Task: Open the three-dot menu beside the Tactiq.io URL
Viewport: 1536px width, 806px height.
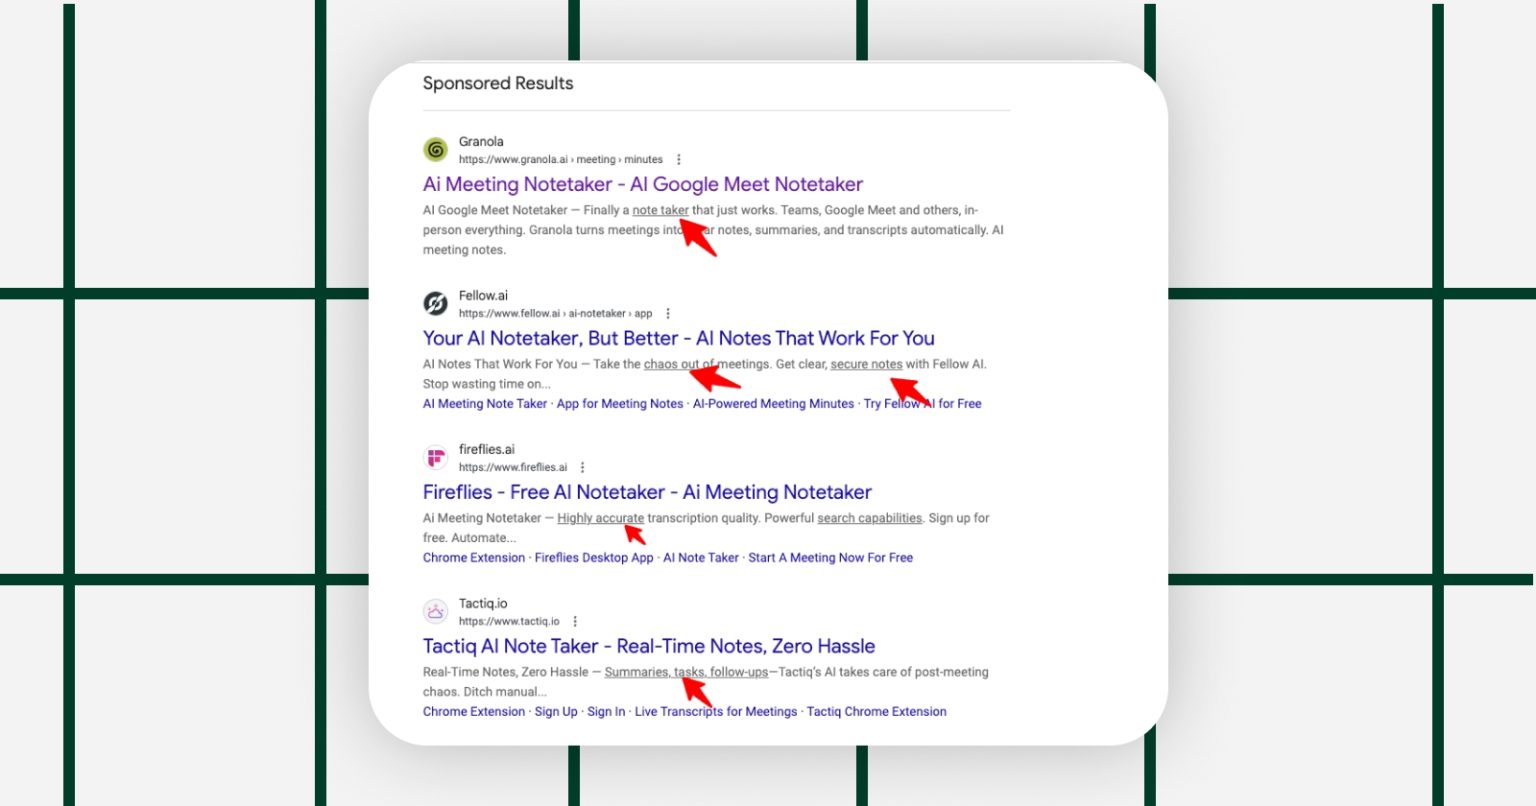Action: coord(575,622)
